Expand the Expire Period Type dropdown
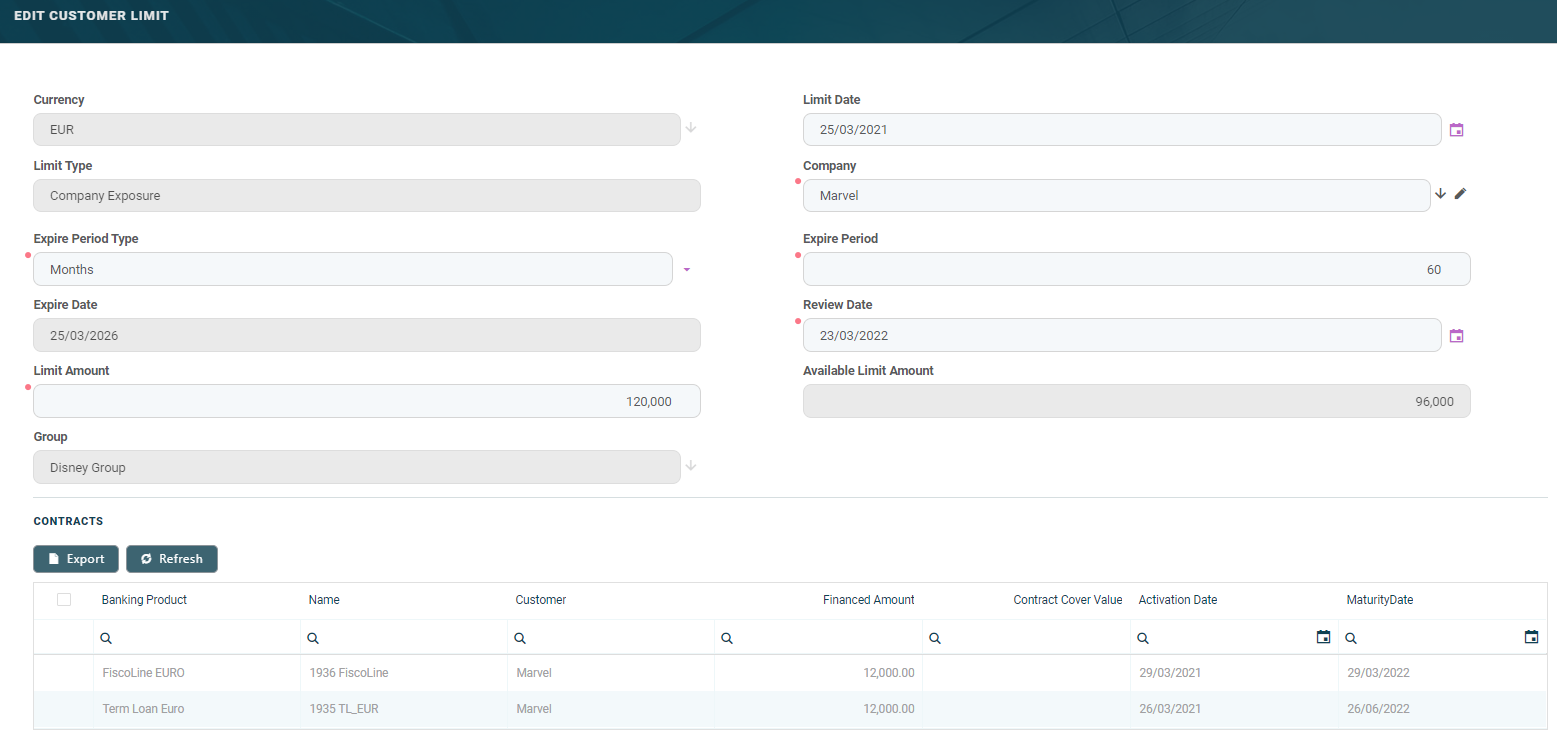Viewport: 1557px width, 737px height. tap(687, 270)
